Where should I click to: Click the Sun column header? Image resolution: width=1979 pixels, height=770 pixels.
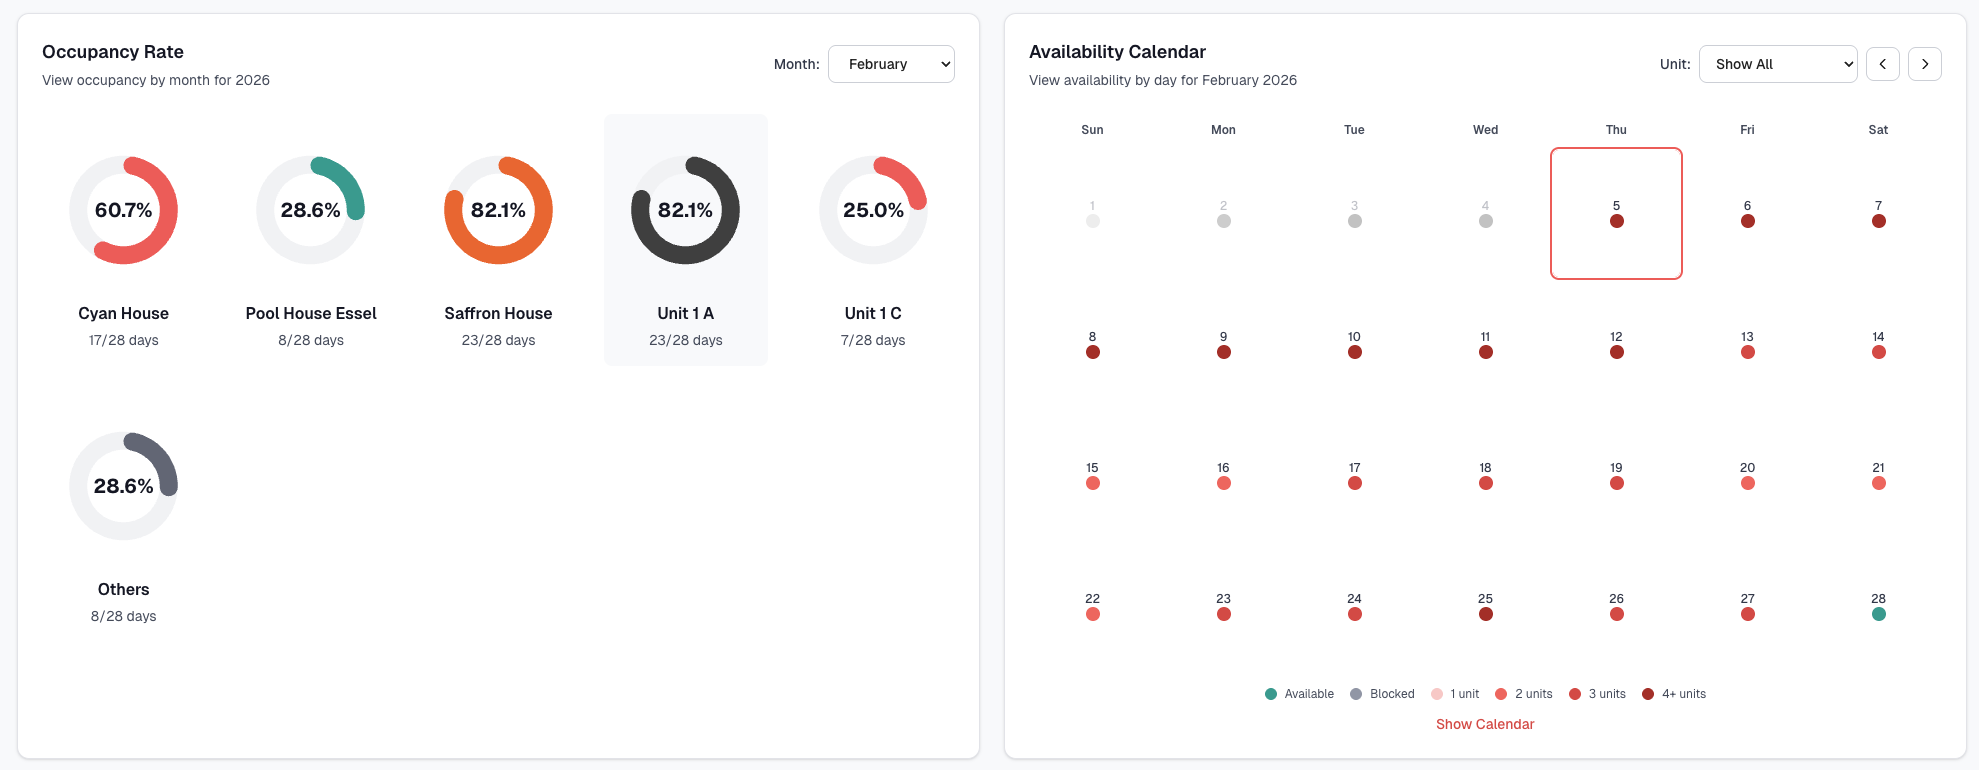(x=1092, y=130)
